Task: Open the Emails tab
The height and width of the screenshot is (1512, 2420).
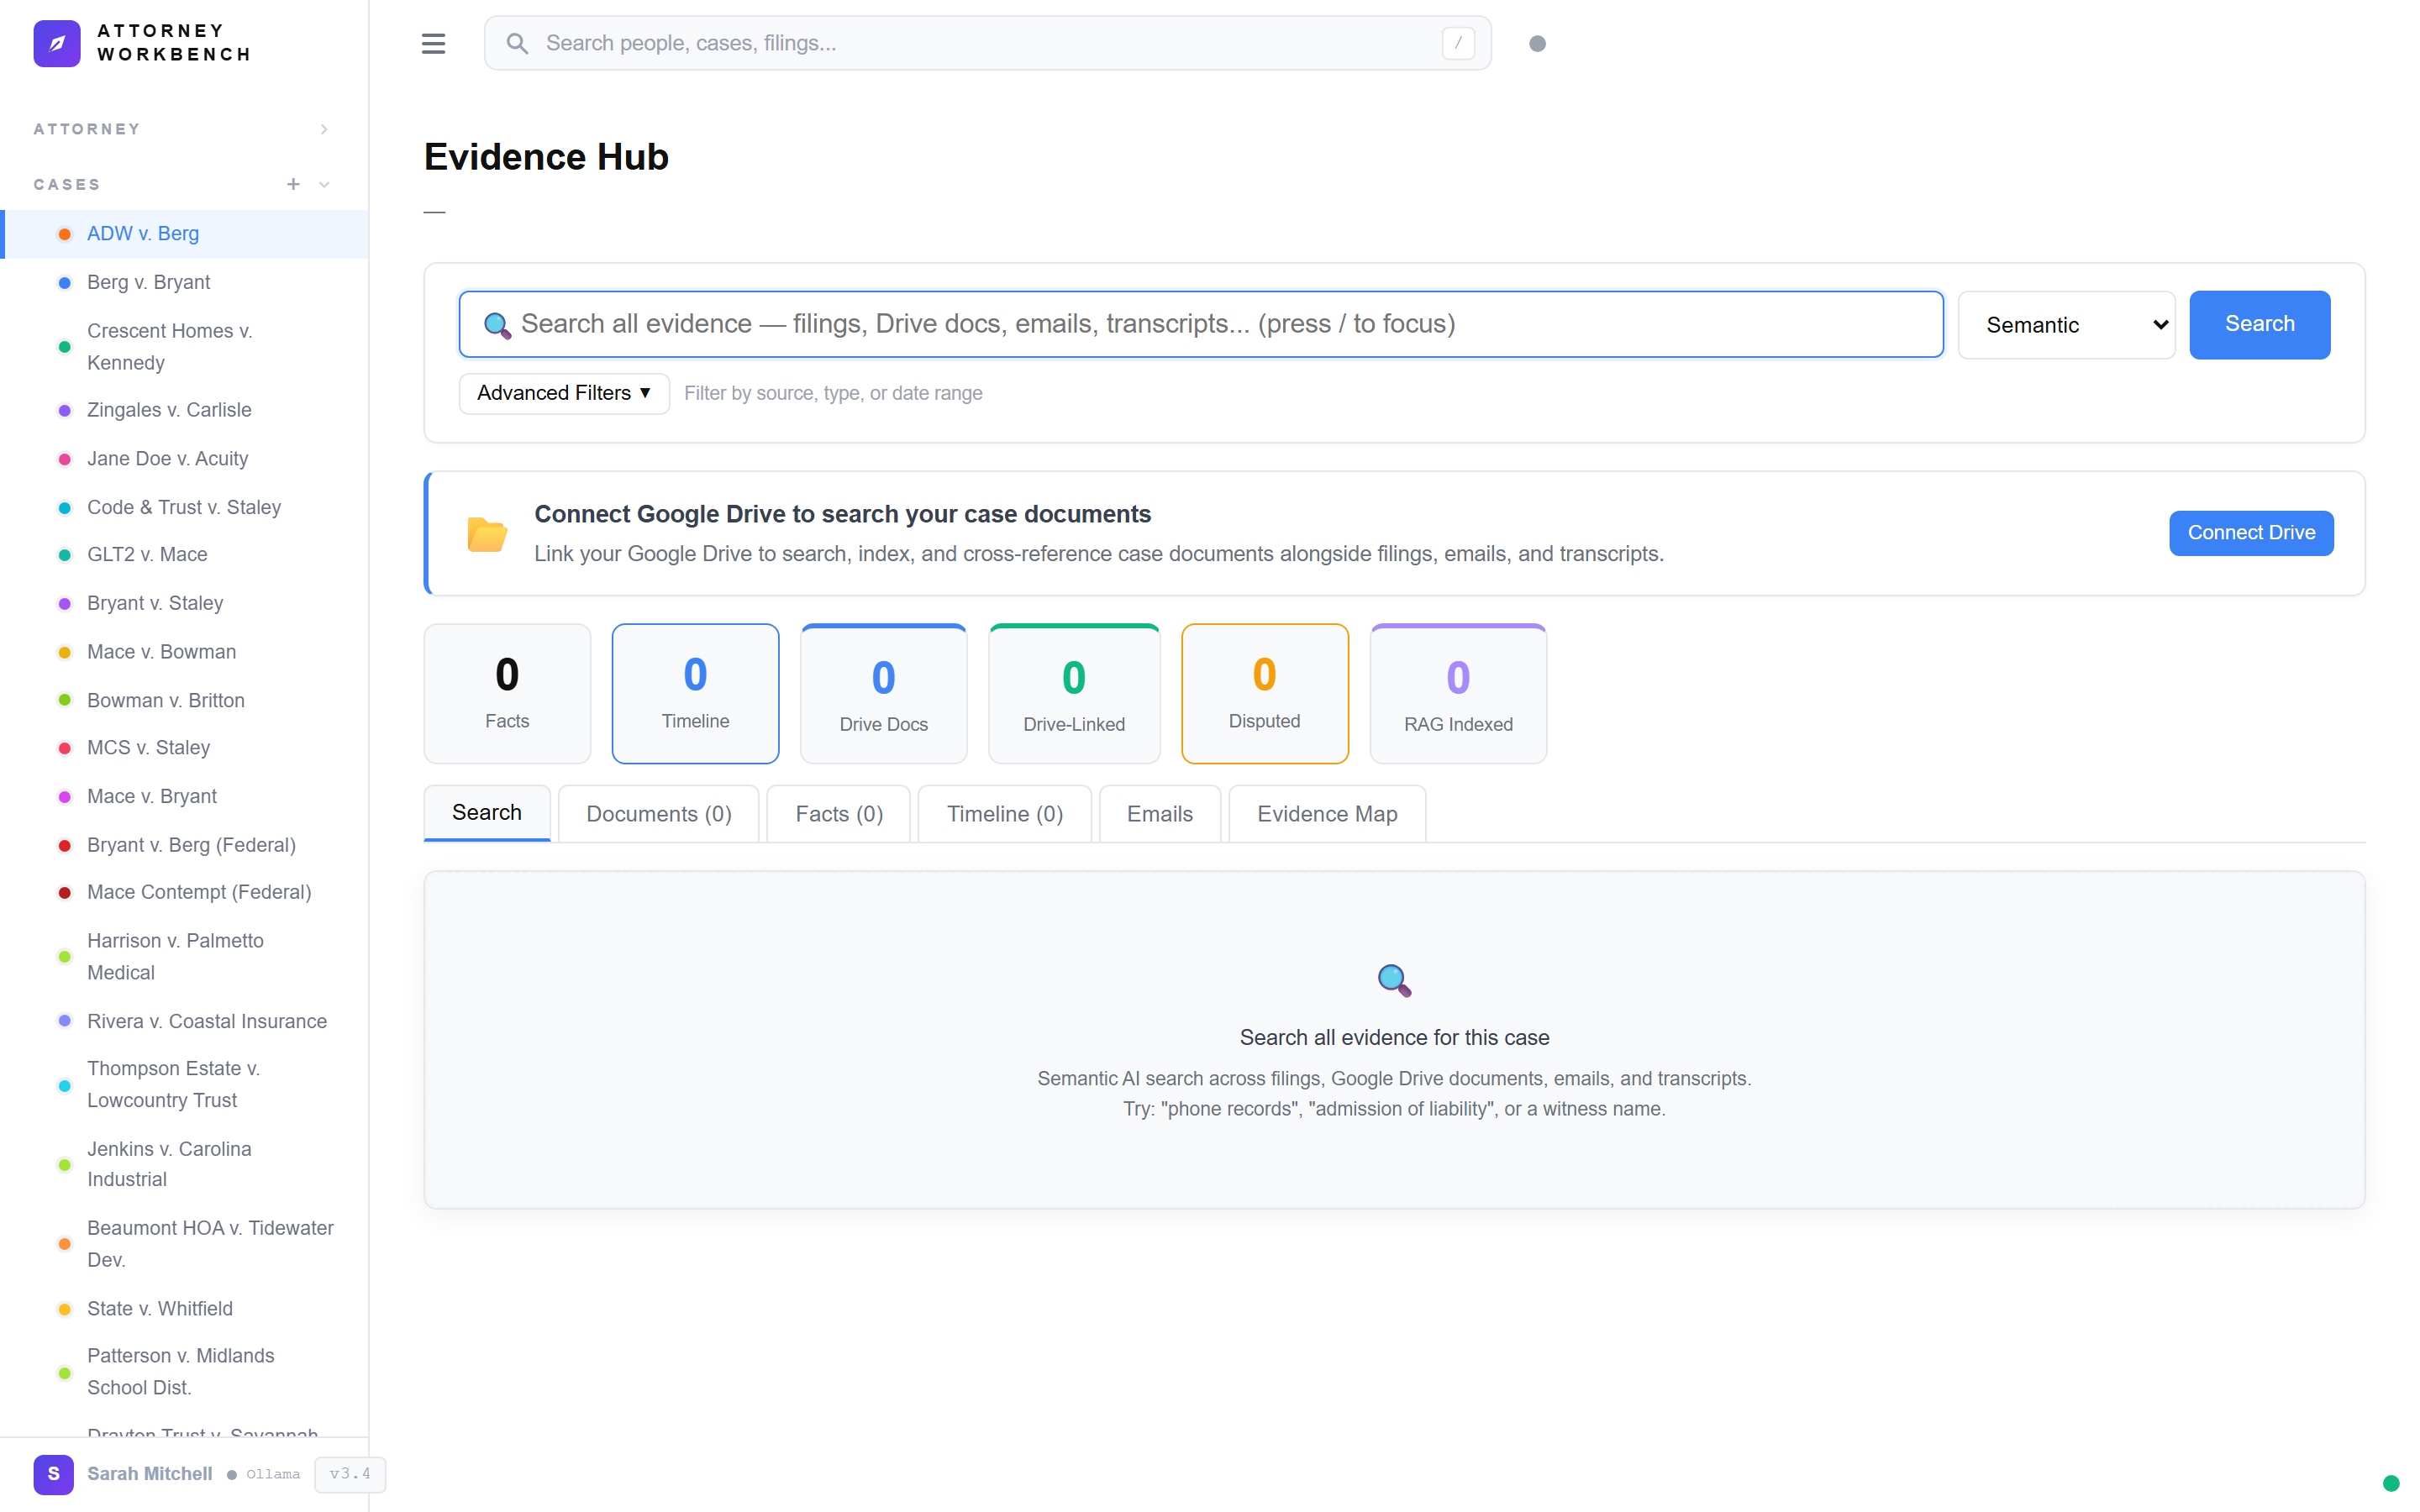Action: coord(1159,813)
